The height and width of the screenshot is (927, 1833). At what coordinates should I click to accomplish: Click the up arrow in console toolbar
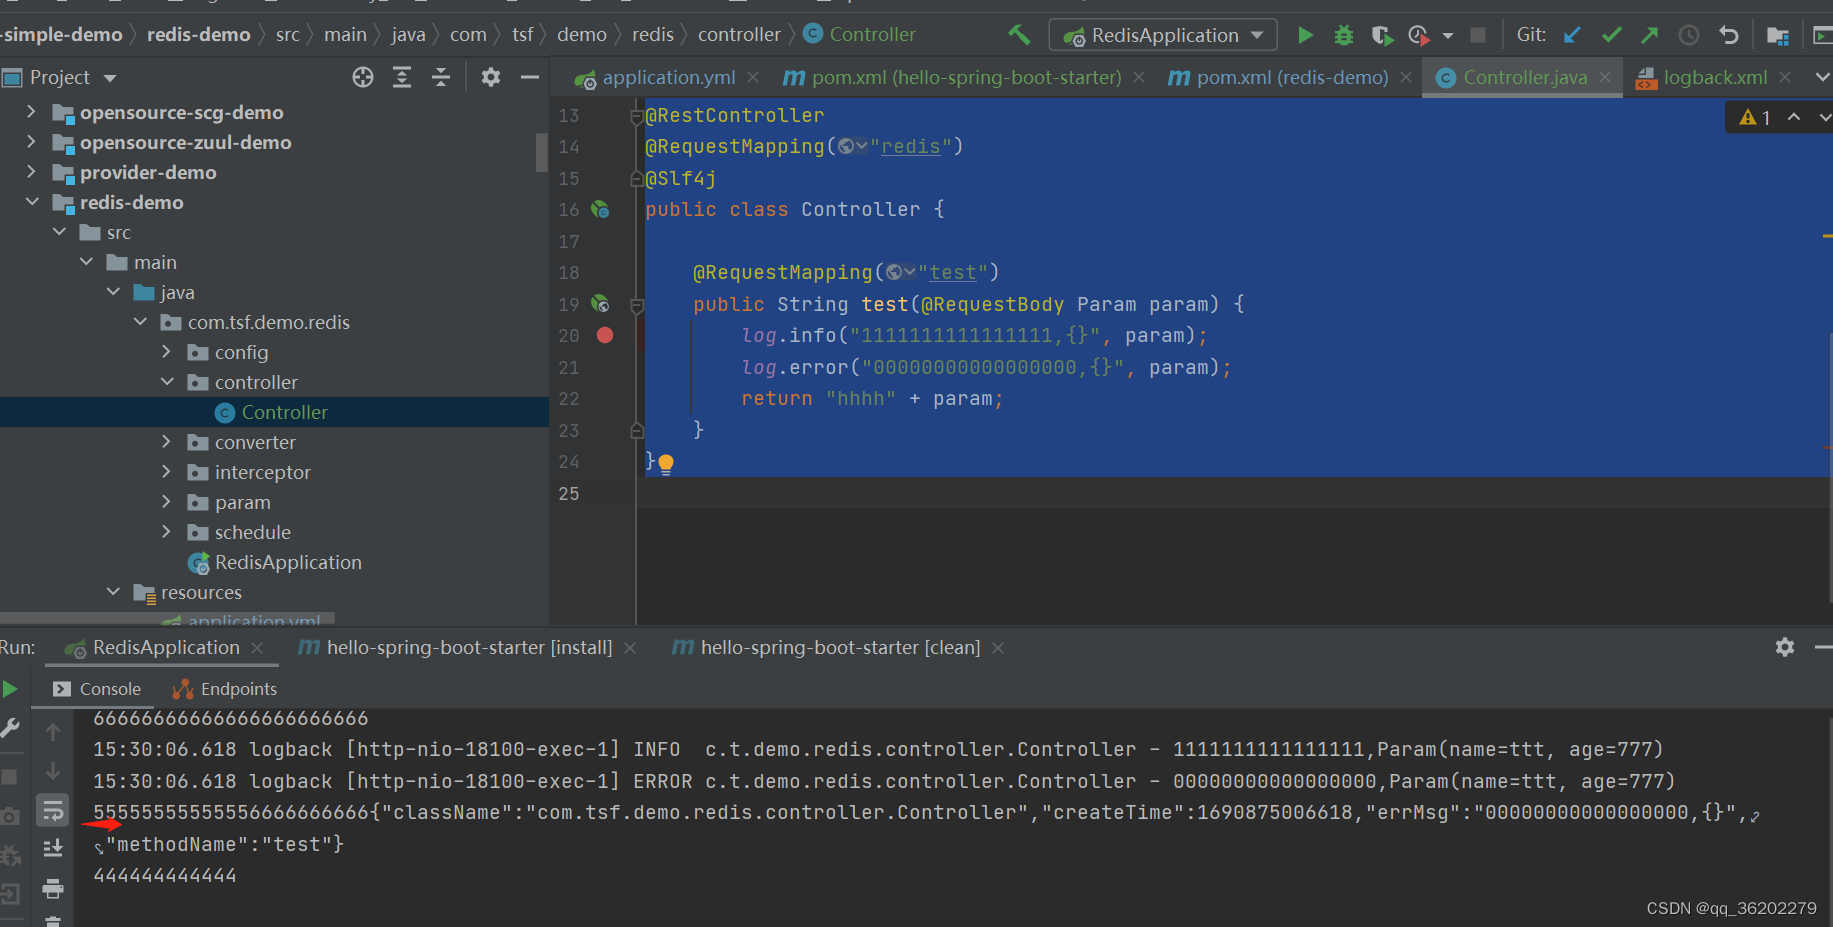pos(53,732)
